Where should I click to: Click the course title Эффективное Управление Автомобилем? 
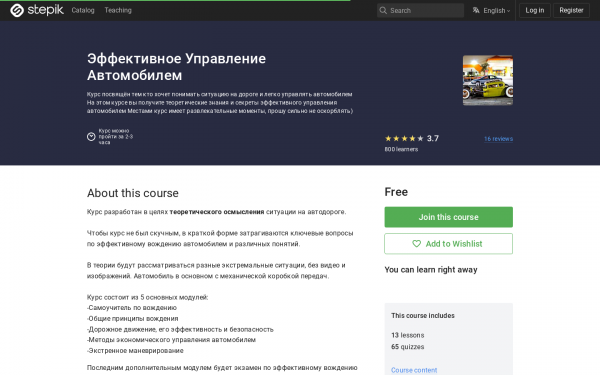point(176,67)
